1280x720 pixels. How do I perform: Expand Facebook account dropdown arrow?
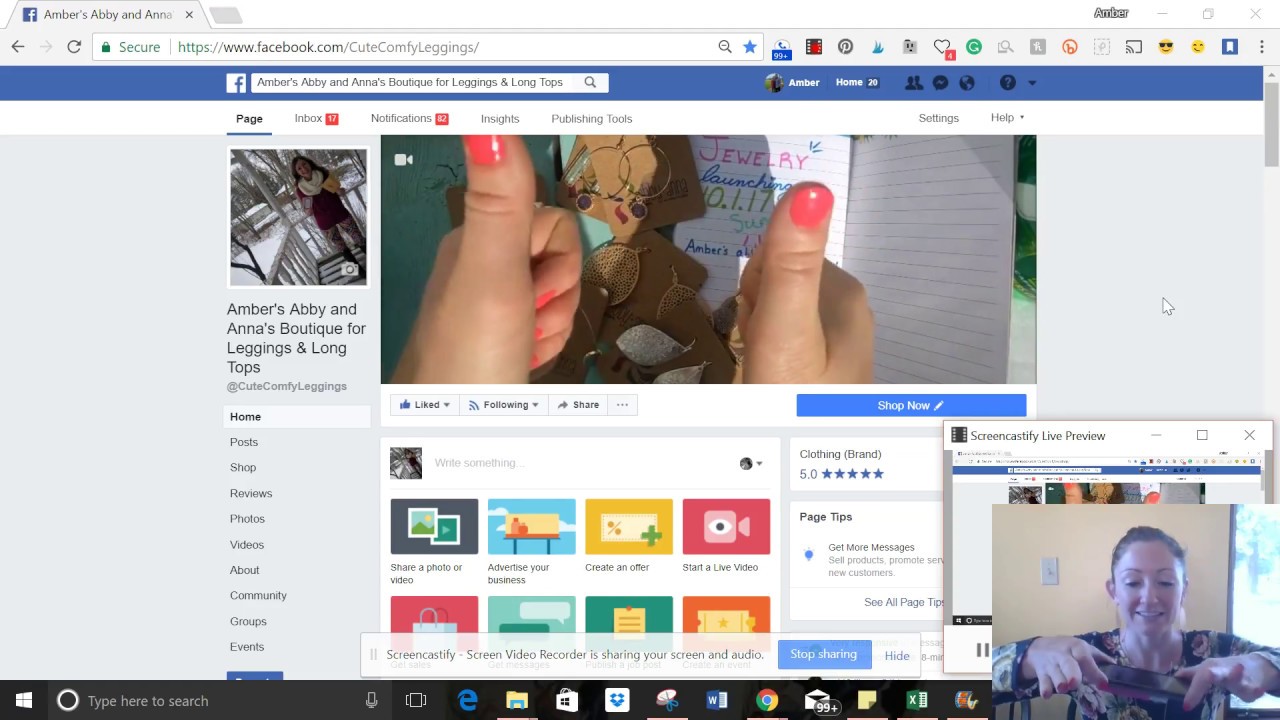1032,83
